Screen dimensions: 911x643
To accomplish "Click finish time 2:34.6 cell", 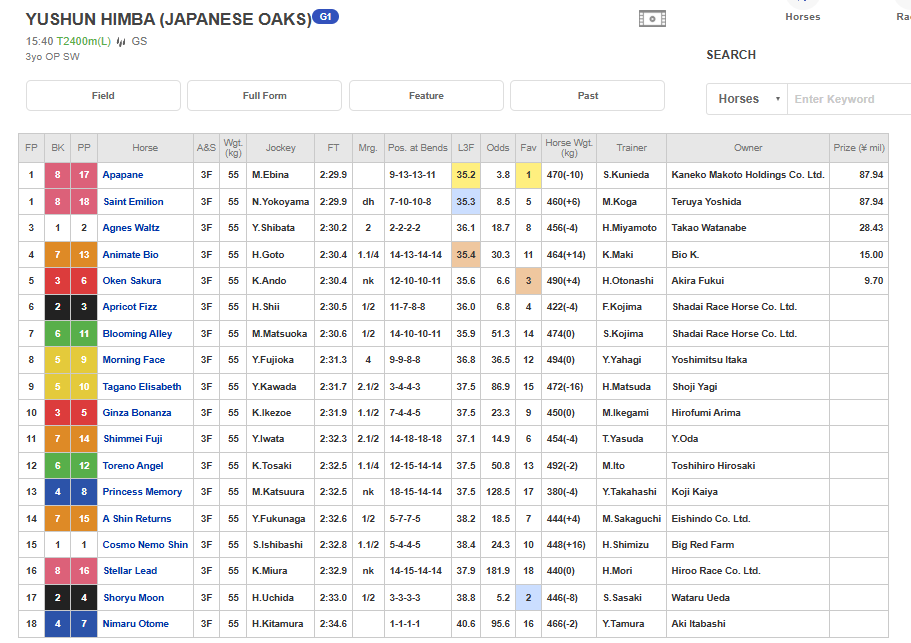I will click(333, 623).
